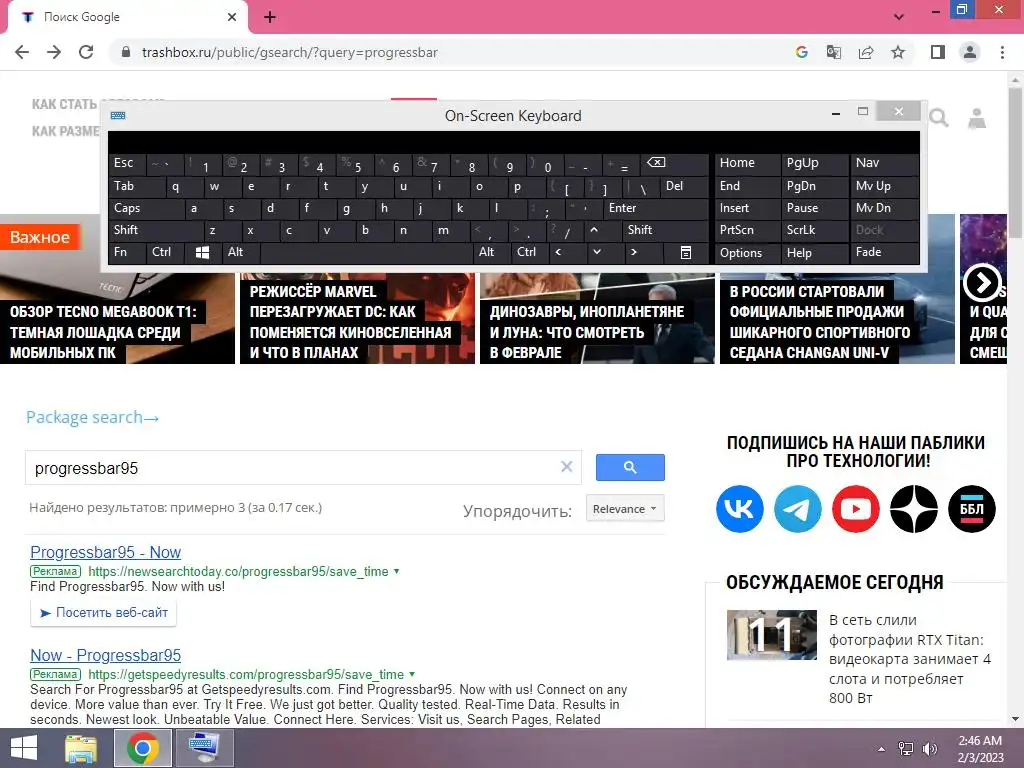Toggle the Fn key on keyboard
The width and height of the screenshot is (1024, 768).
click(x=127, y=253)
